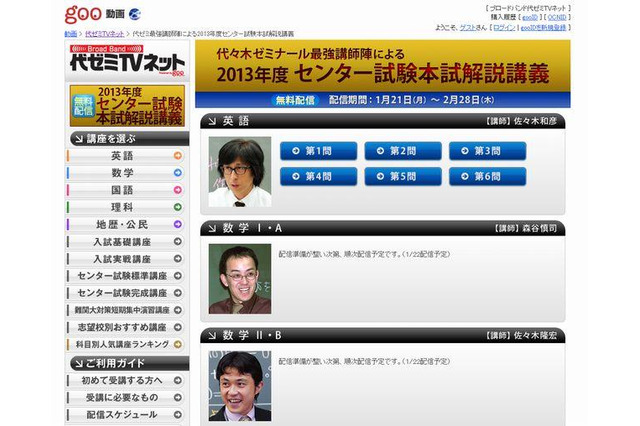This screenshot has width=640, height=426.
Task: Open 入試基礎講座 from the sidebar
Action: coord(125,242)
